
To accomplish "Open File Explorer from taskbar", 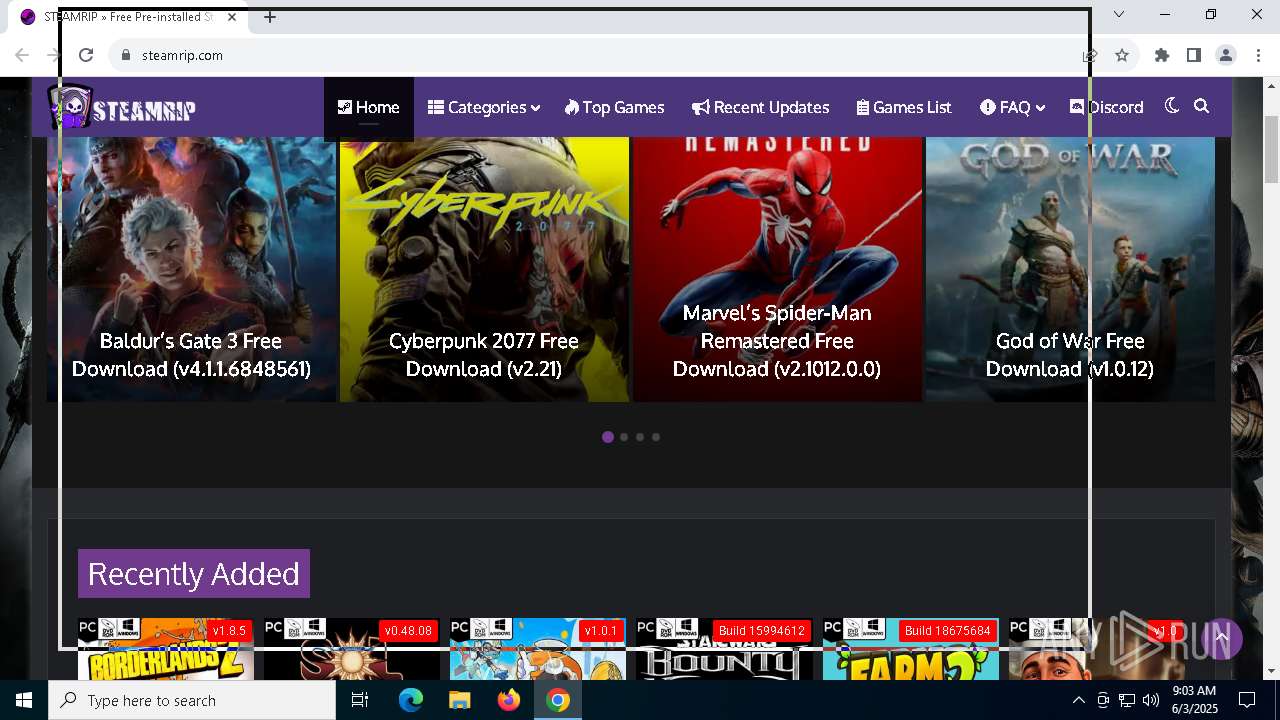I will (460, 700).
